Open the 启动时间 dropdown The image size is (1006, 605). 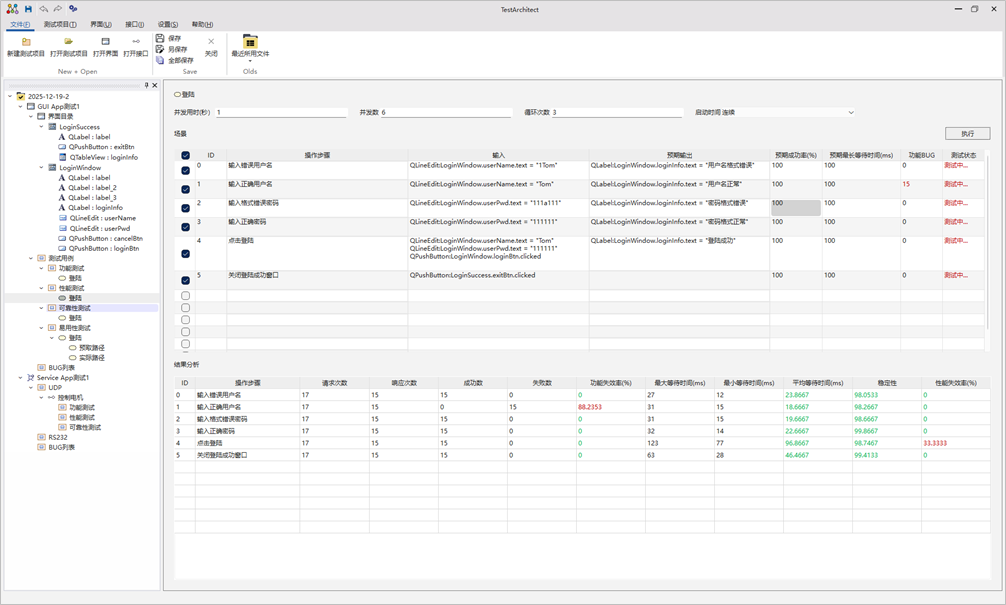(x=850, y=113)
